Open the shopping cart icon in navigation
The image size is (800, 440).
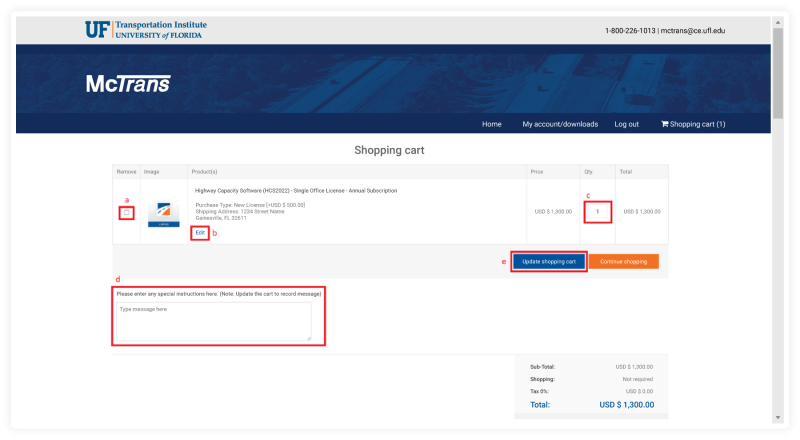pos(665,124)
